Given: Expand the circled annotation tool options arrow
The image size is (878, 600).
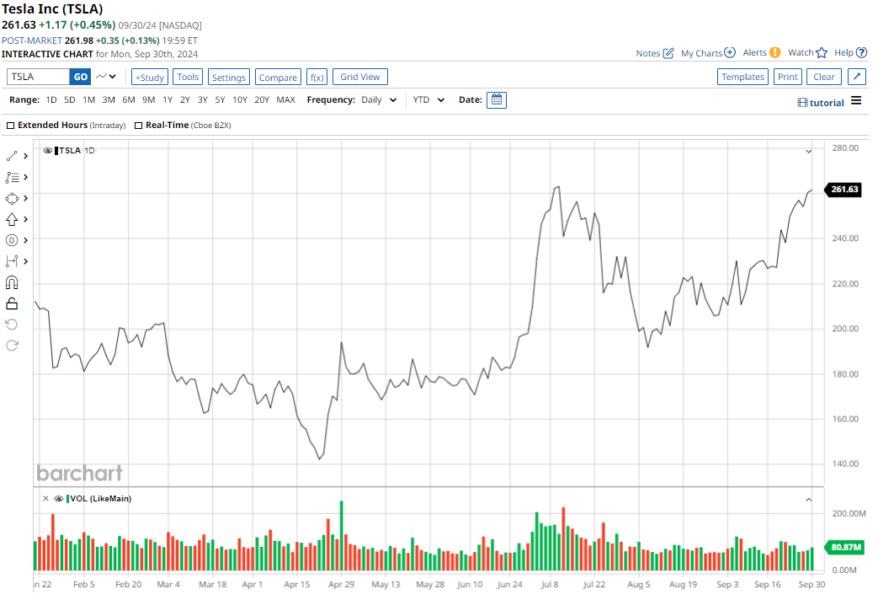Looking at the screenshot, I should pos(25,240).
